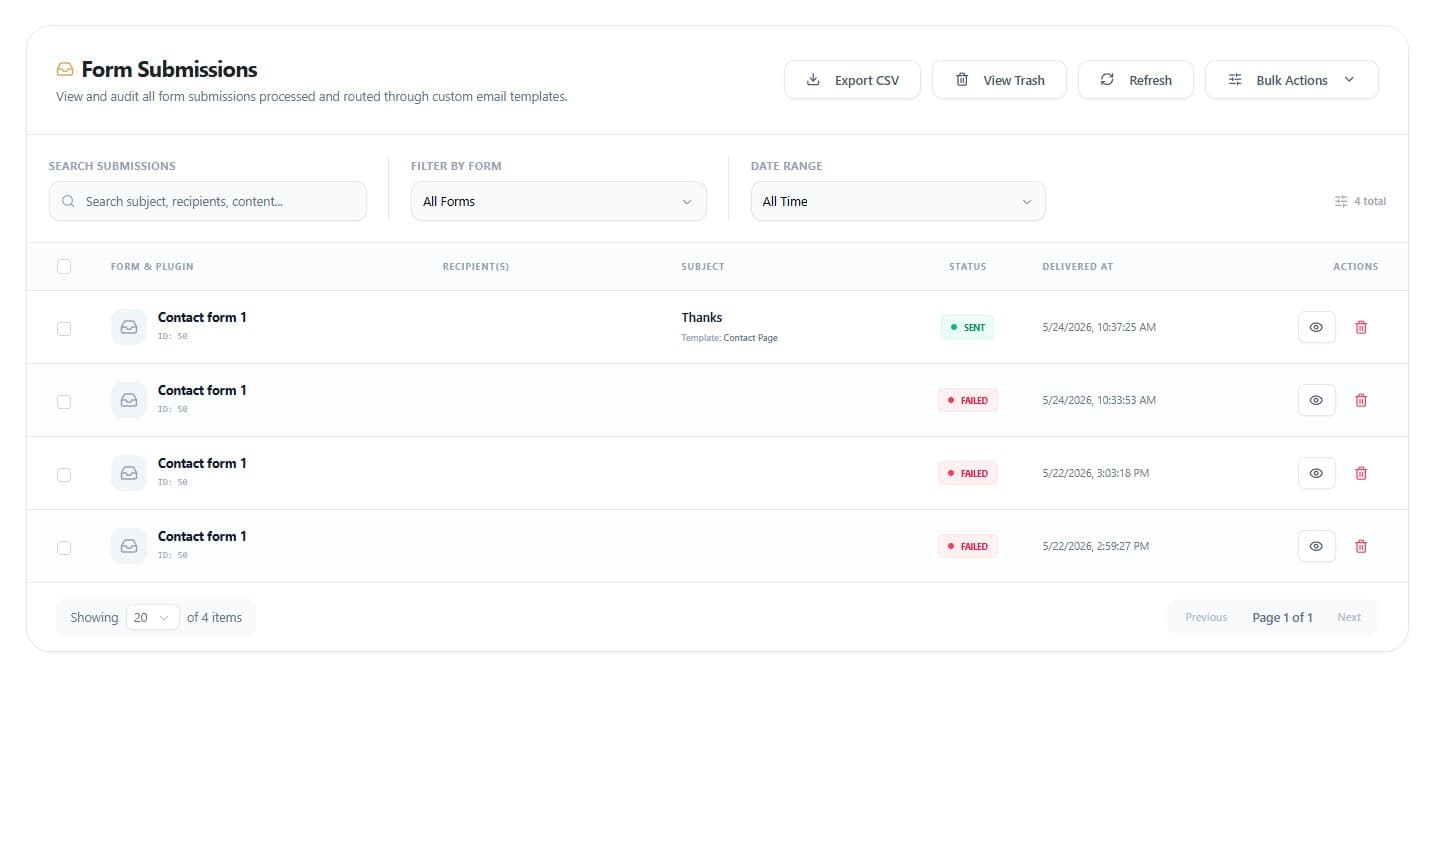Delete the submission from 2:59:27 PM
Viewport: 1437px width, 858px height.
1361,546
